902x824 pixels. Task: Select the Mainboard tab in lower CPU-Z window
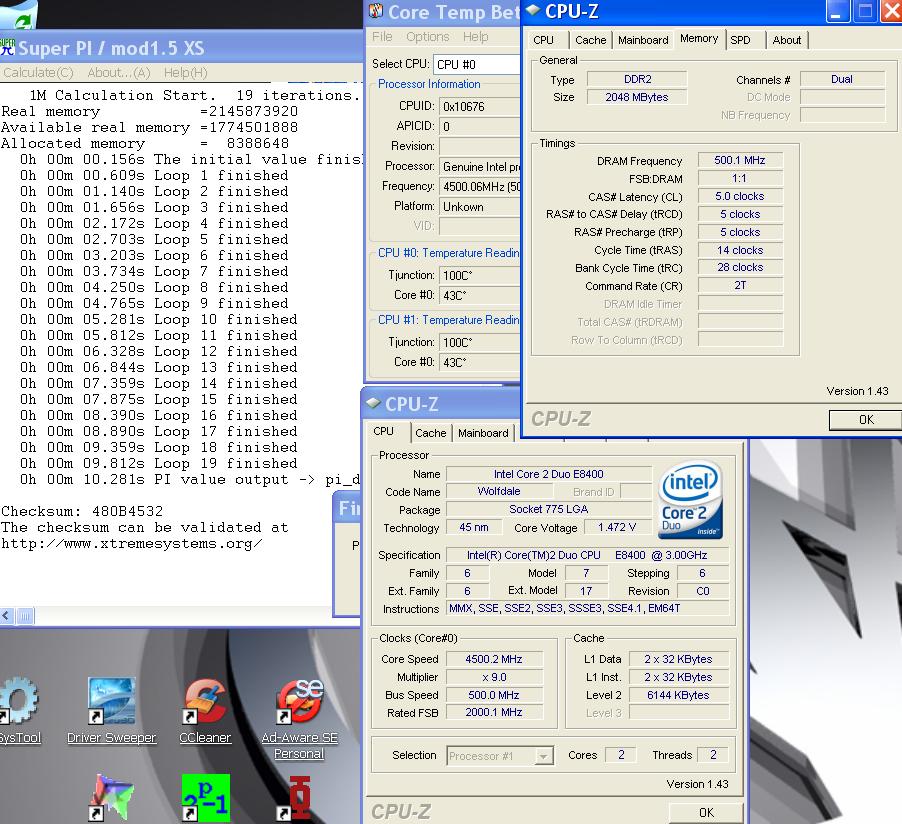click(483, 433)
